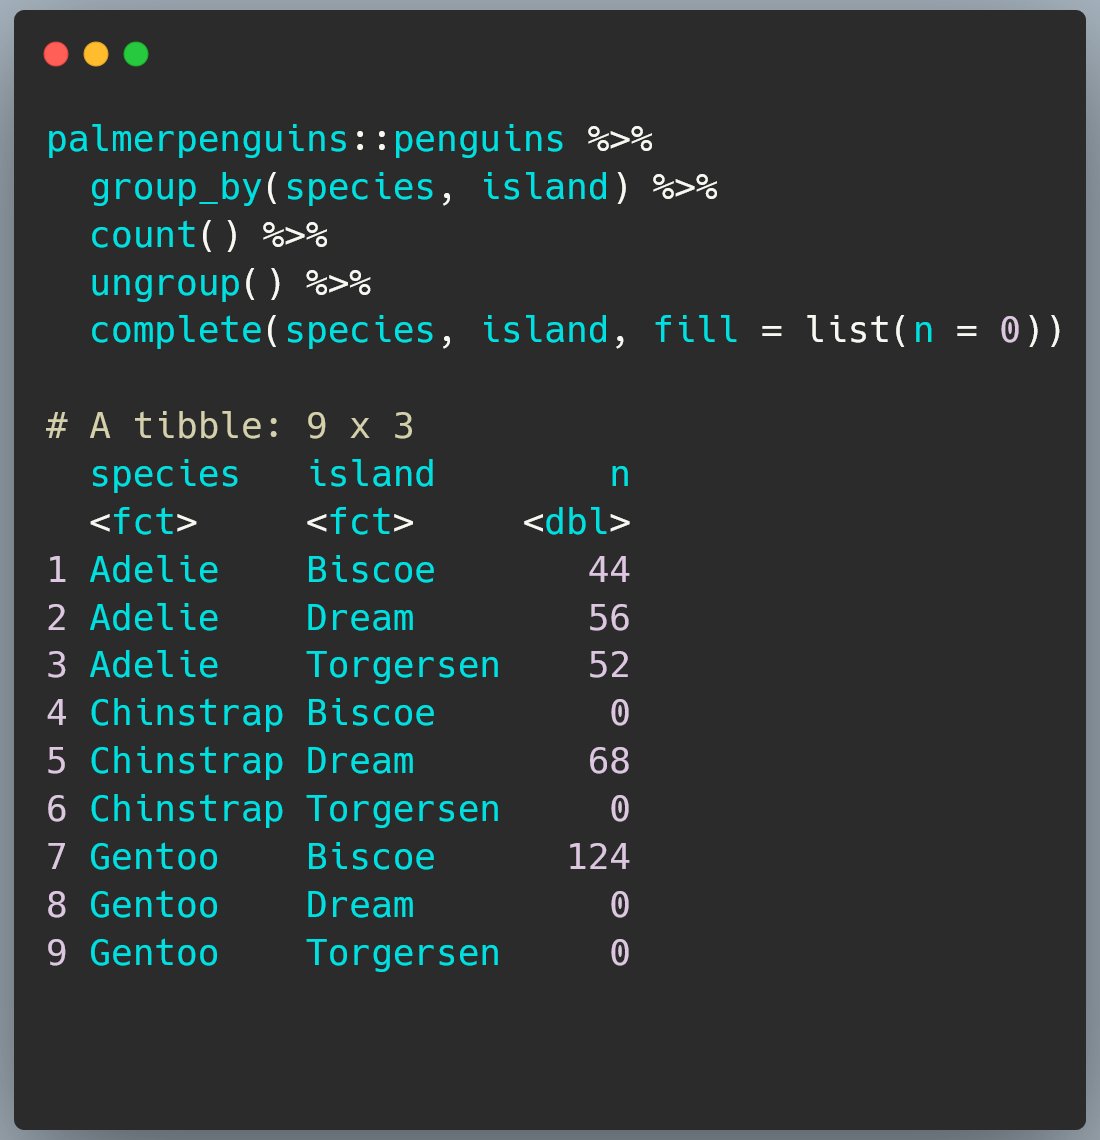
Task: Click the tibble dimensions comment line
Action: point(230,426)
